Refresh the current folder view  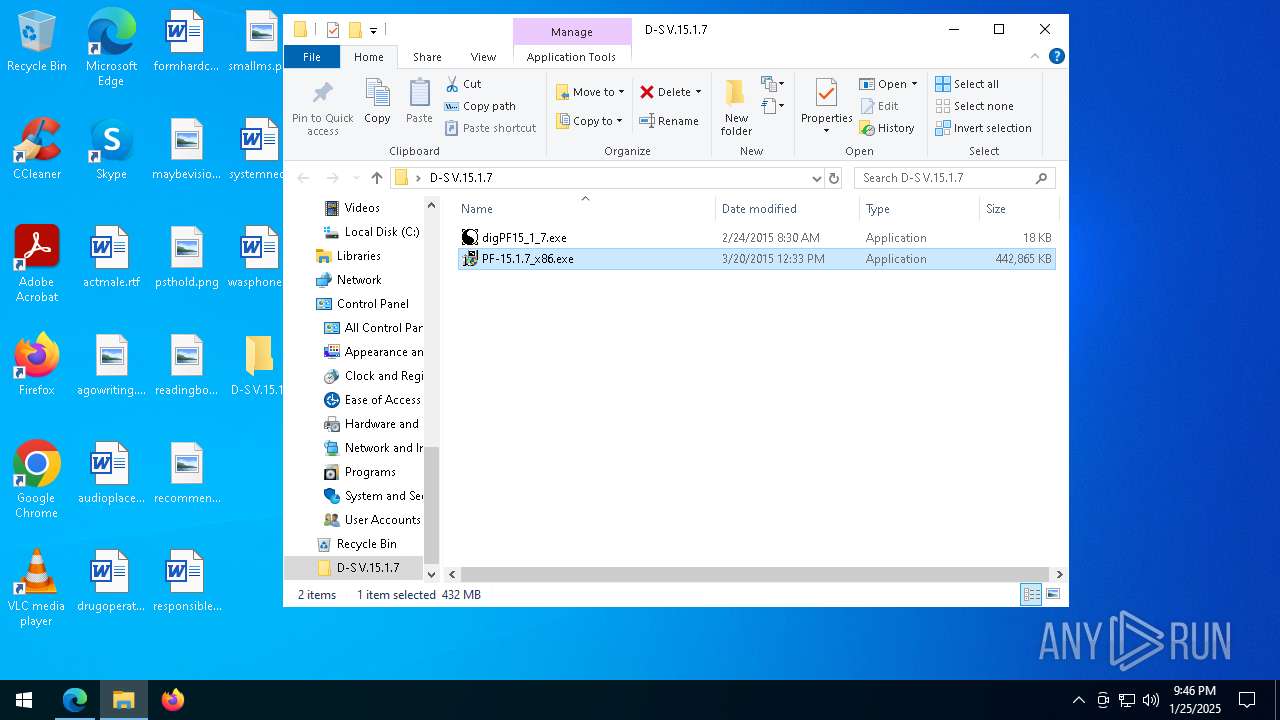coord(834,178)
